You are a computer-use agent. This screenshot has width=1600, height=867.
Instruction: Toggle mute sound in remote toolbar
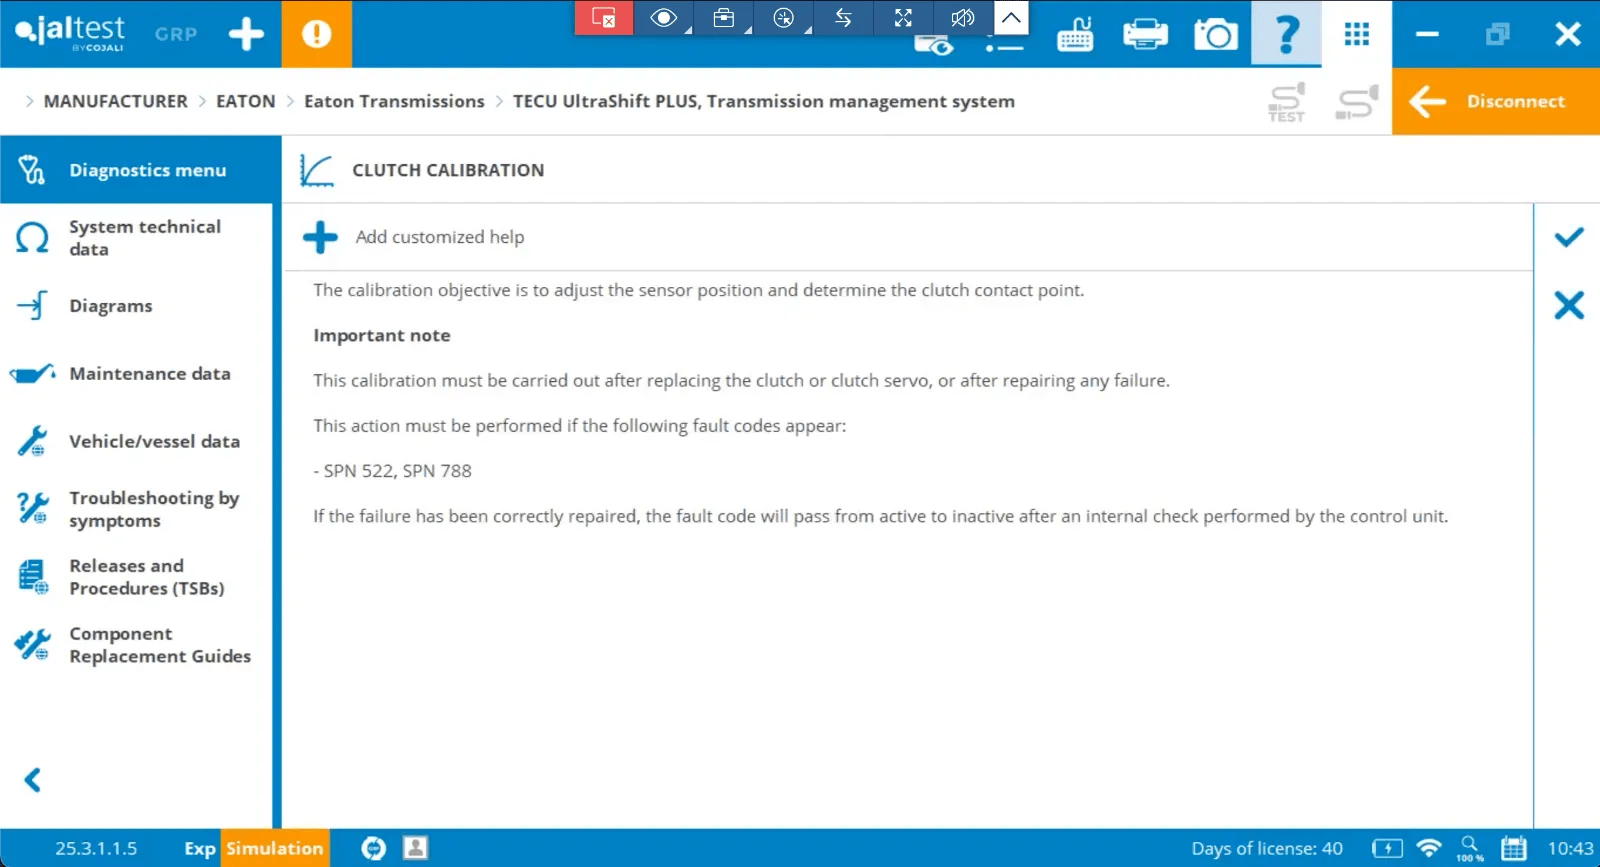(963, 18)
